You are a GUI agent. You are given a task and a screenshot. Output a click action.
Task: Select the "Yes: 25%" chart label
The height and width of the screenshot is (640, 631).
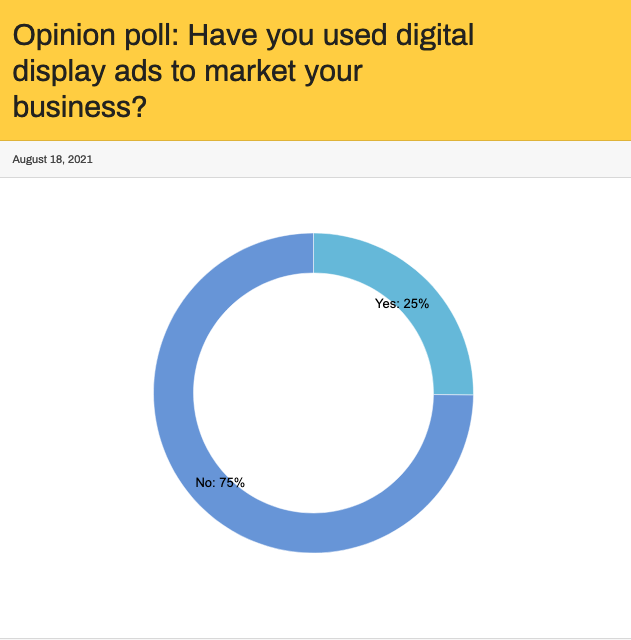[402, 304]
